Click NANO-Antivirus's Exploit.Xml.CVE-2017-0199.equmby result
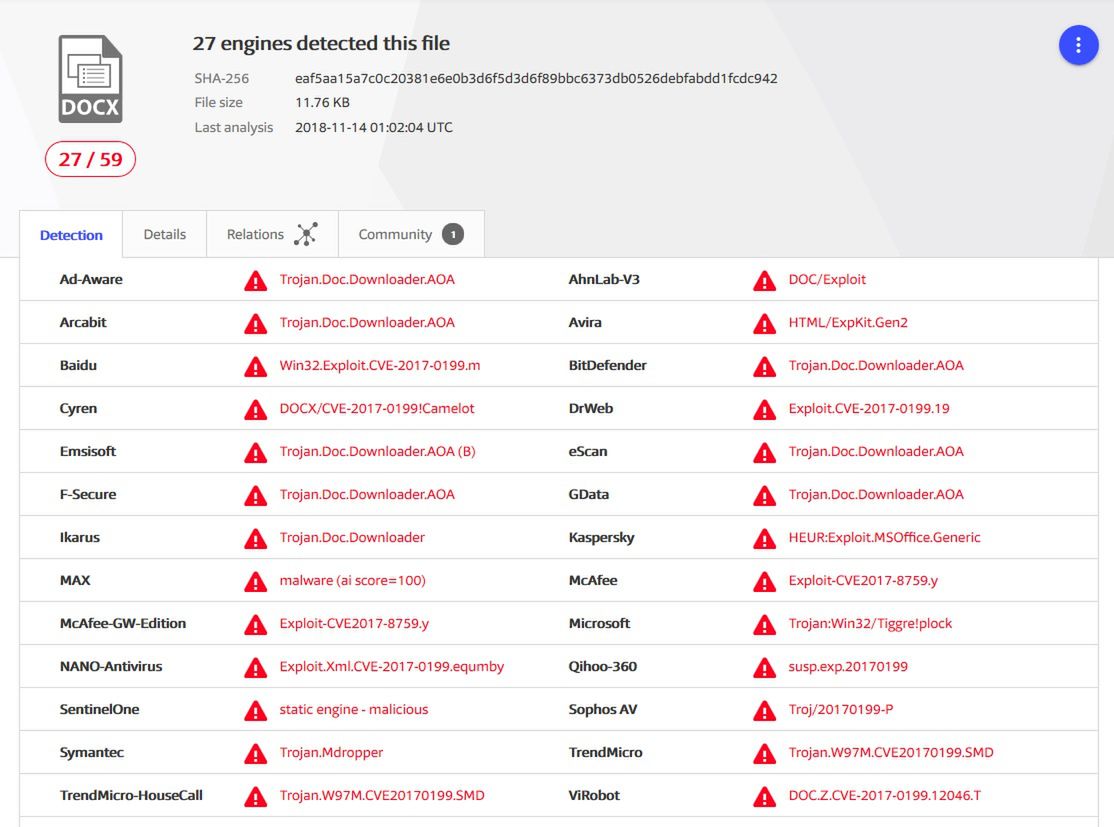Viewport: 1114px width, 827px height. pos(391,666)
